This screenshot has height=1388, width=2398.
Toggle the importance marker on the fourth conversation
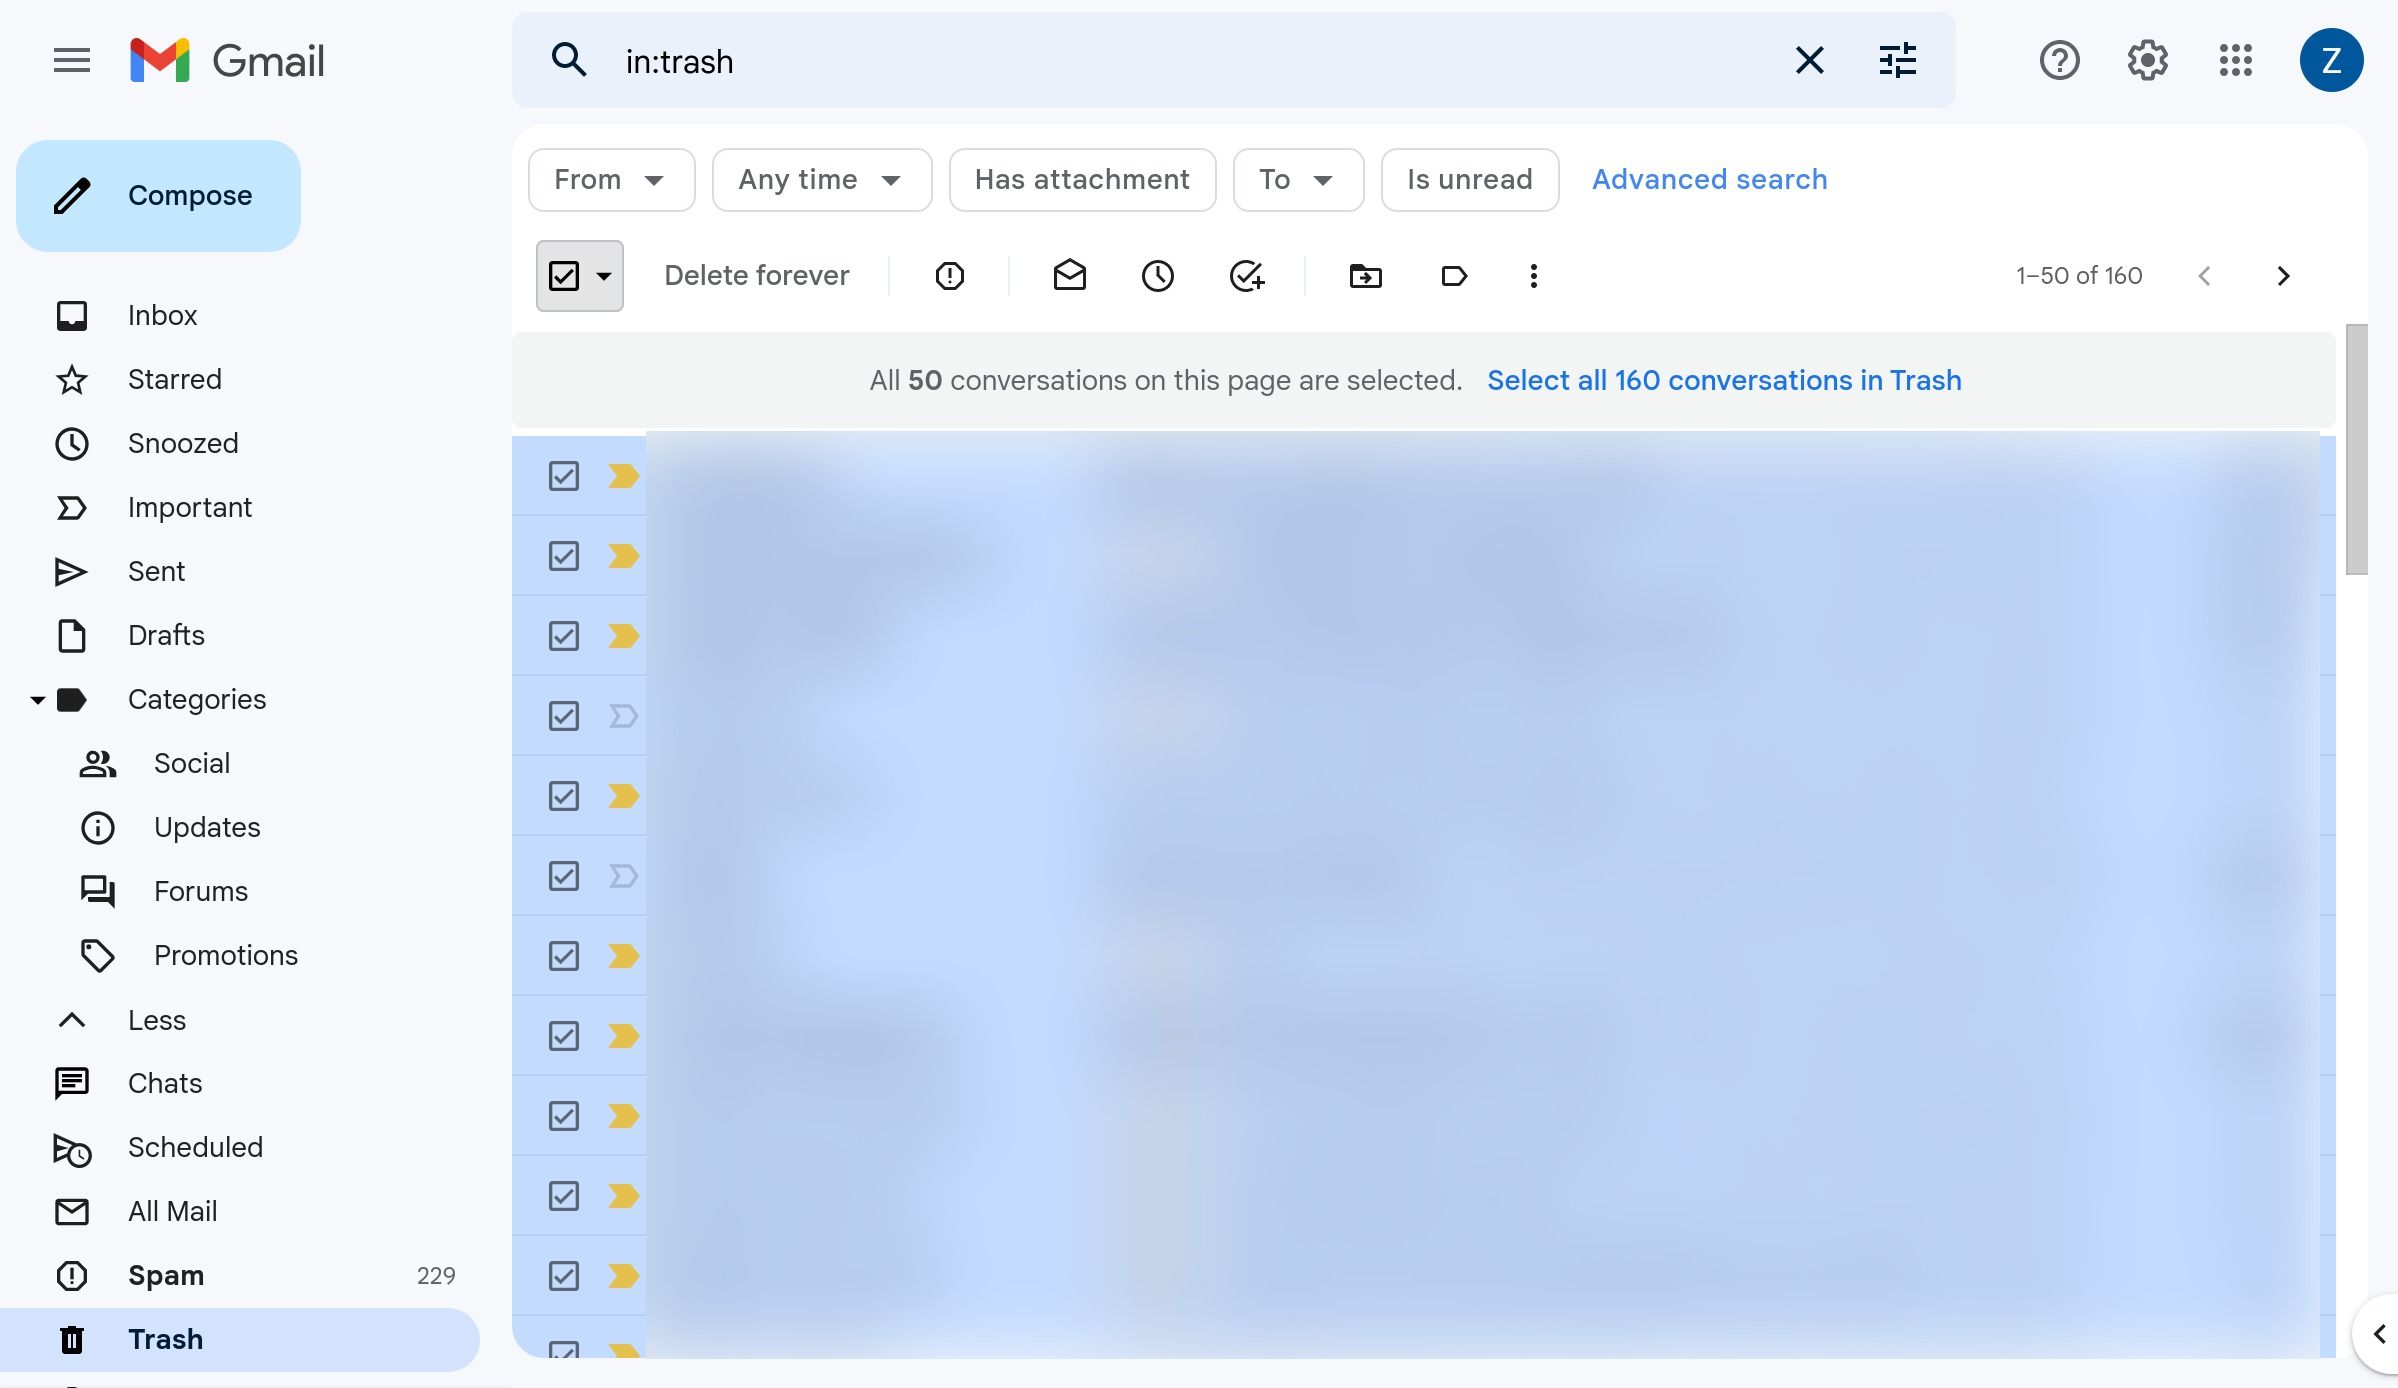click(x=623, y=715)
